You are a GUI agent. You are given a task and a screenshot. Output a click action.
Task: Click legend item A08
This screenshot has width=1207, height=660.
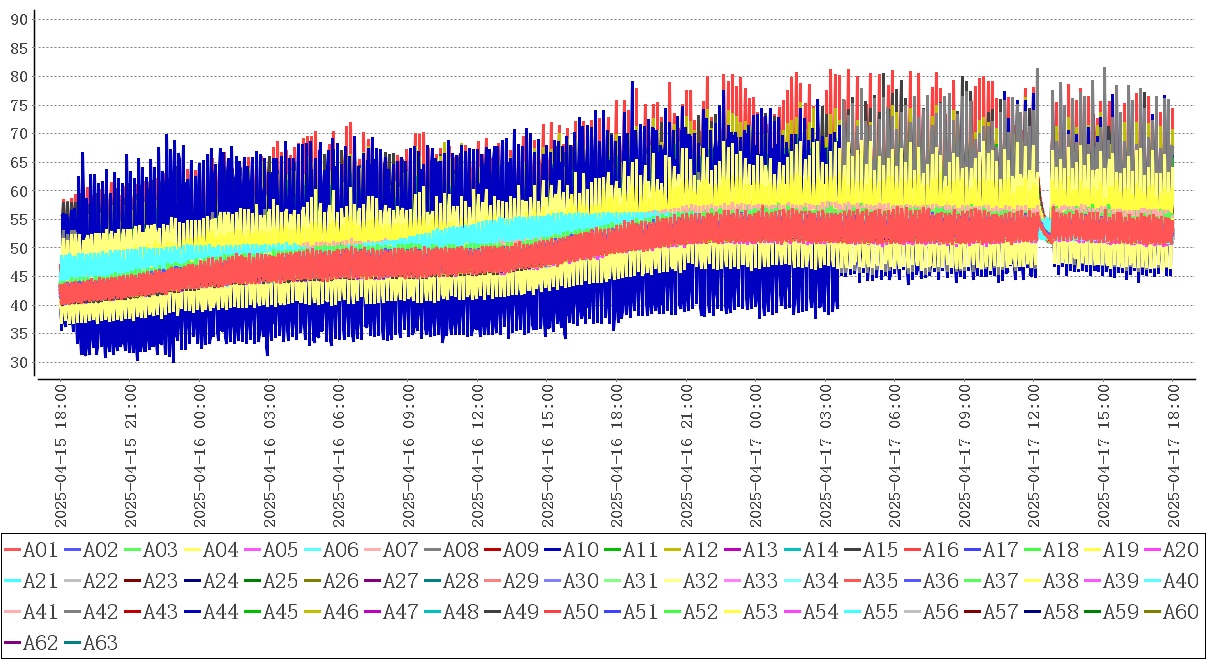click(459, 550)
